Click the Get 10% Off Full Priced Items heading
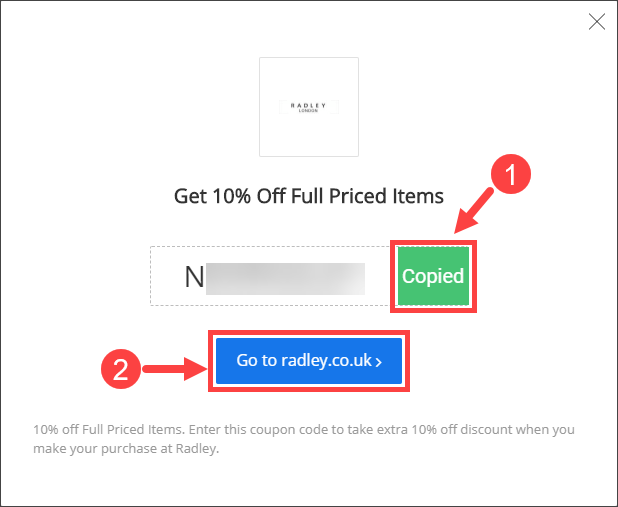This screenshot has height=507, width=618. (x=309, y=196)
